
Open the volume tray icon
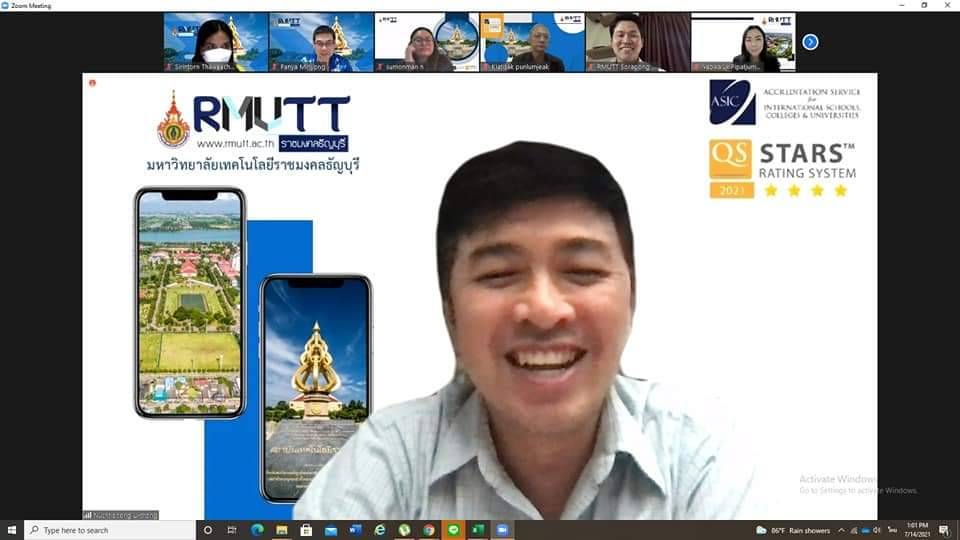pyautogui.click(x=877, y=531)
